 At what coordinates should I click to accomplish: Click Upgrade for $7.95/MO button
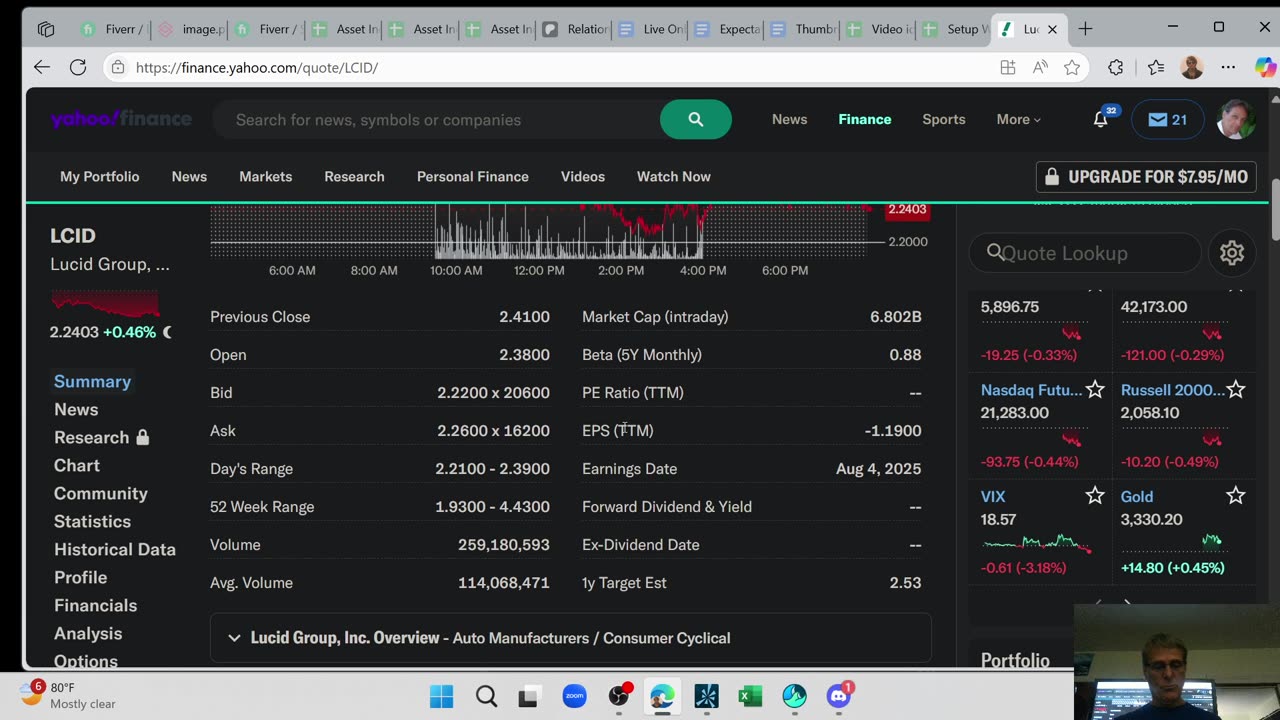tap(1146, 177)
